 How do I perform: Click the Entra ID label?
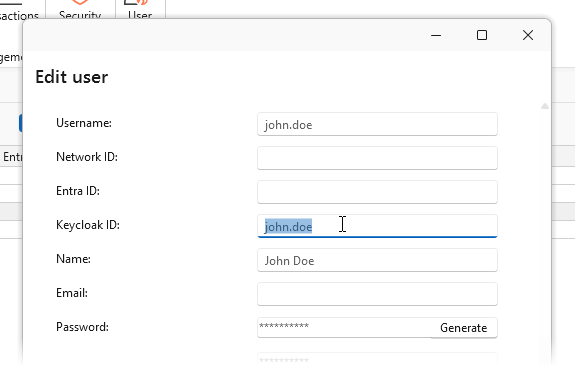[x=78, y=191]
